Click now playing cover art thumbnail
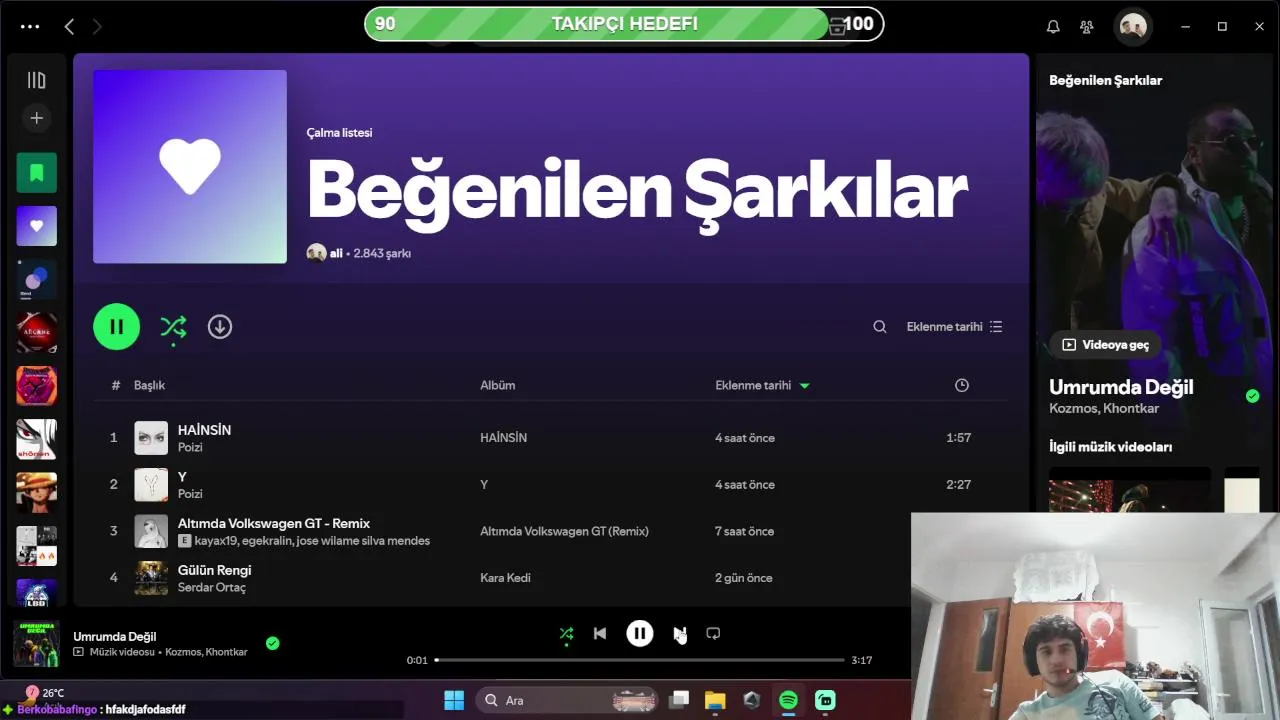The height and width of the screenshot is (720, 1280). pyautogui.click(x=36, y=644)
